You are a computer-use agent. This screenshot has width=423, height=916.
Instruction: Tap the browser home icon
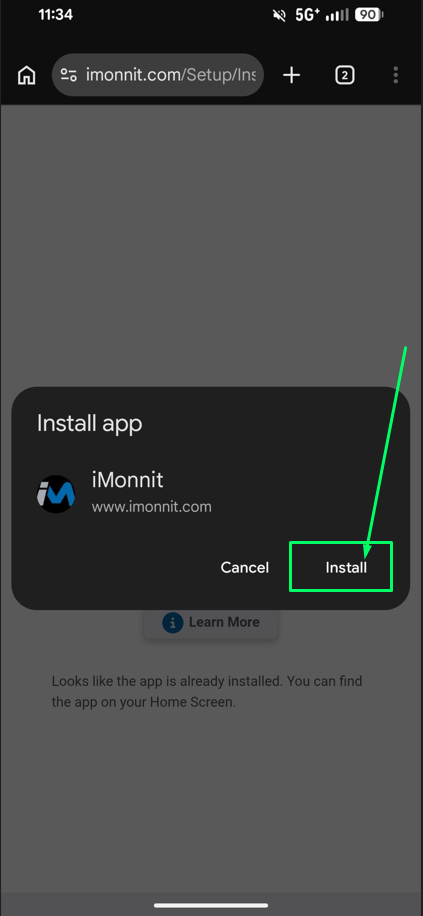click(x=26, y=75)
